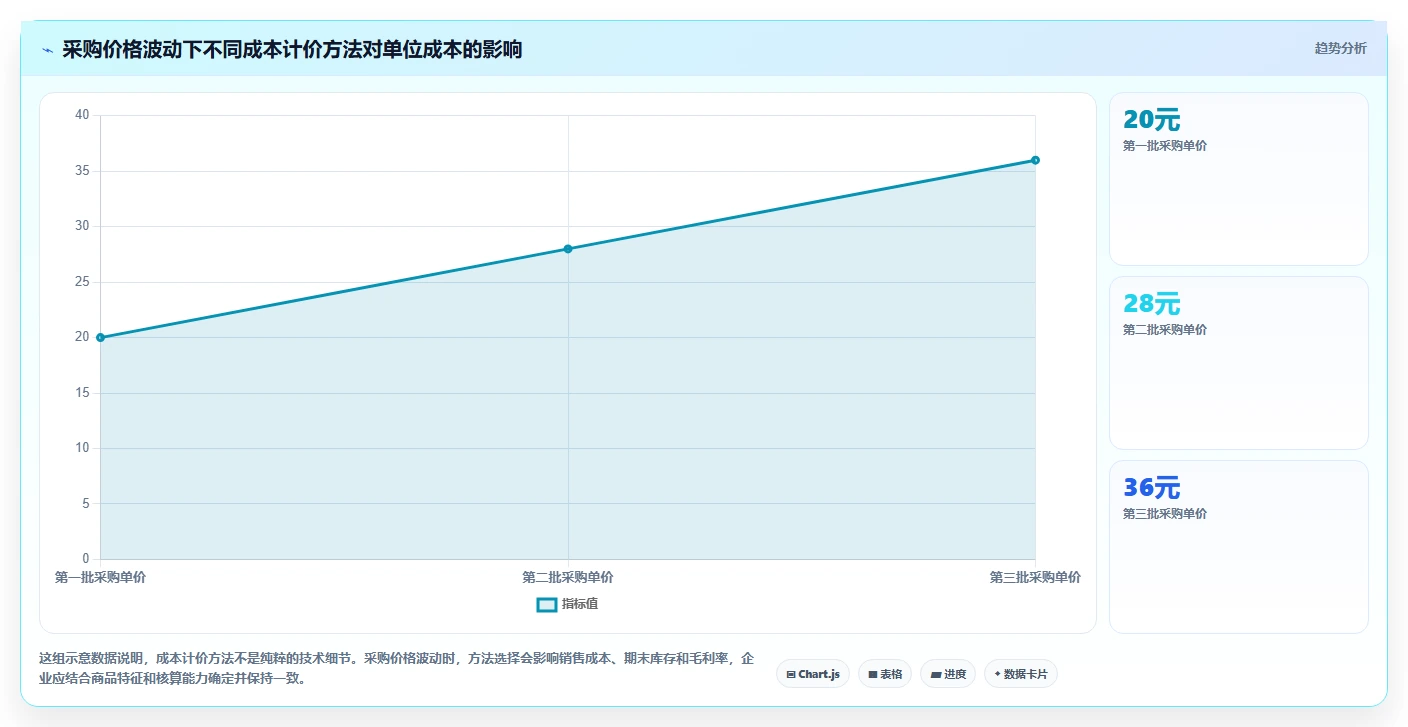Select the 表格 tag chip

tap(885, 674)
